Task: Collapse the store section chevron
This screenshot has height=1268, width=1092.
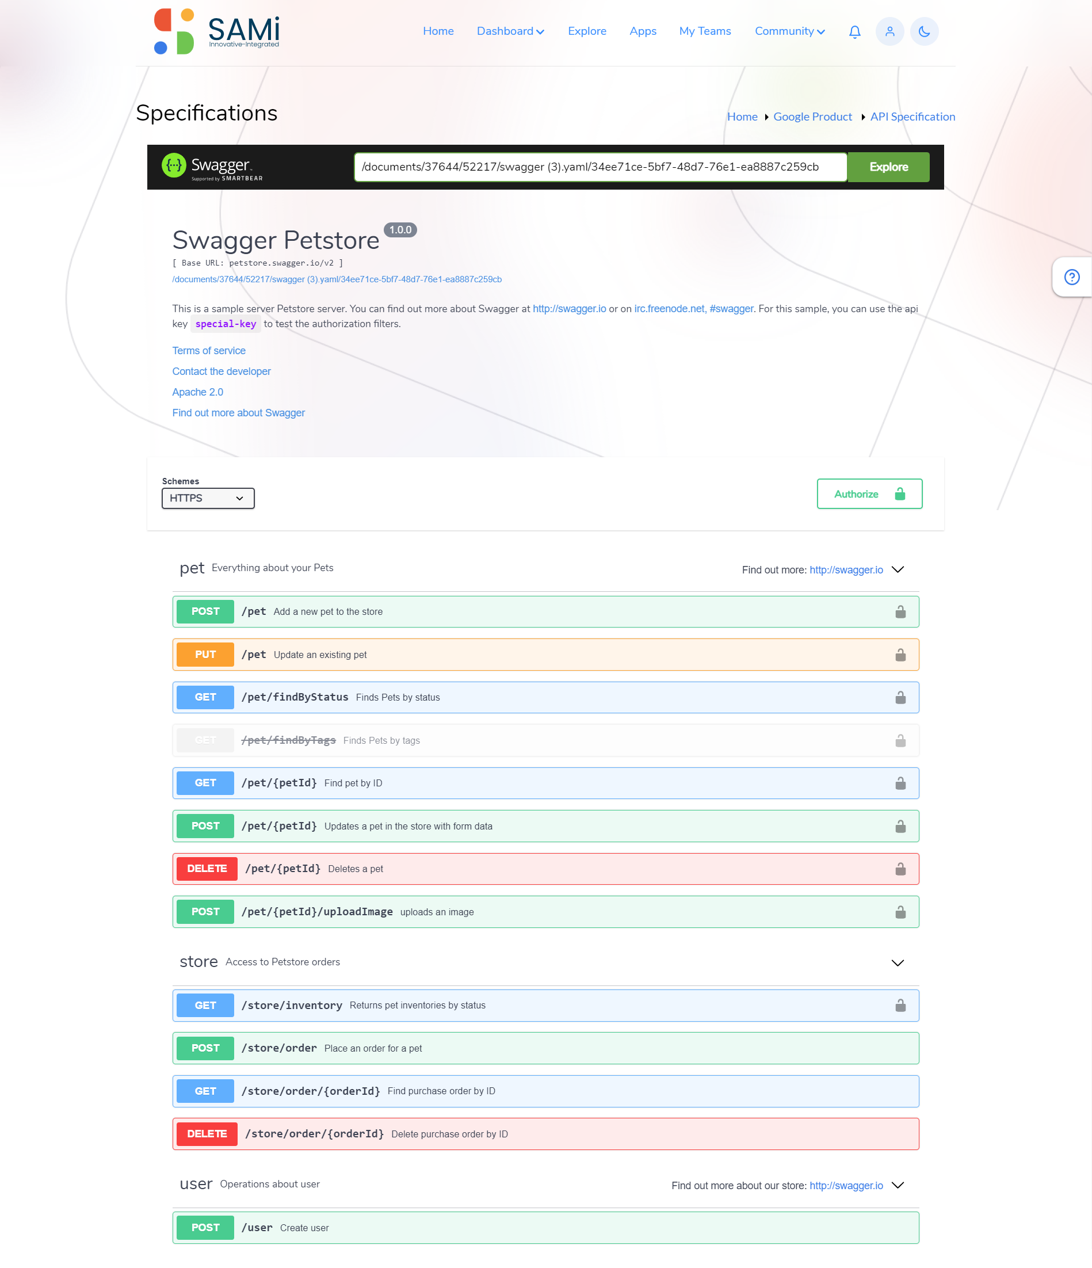Action: coord(898,963)
